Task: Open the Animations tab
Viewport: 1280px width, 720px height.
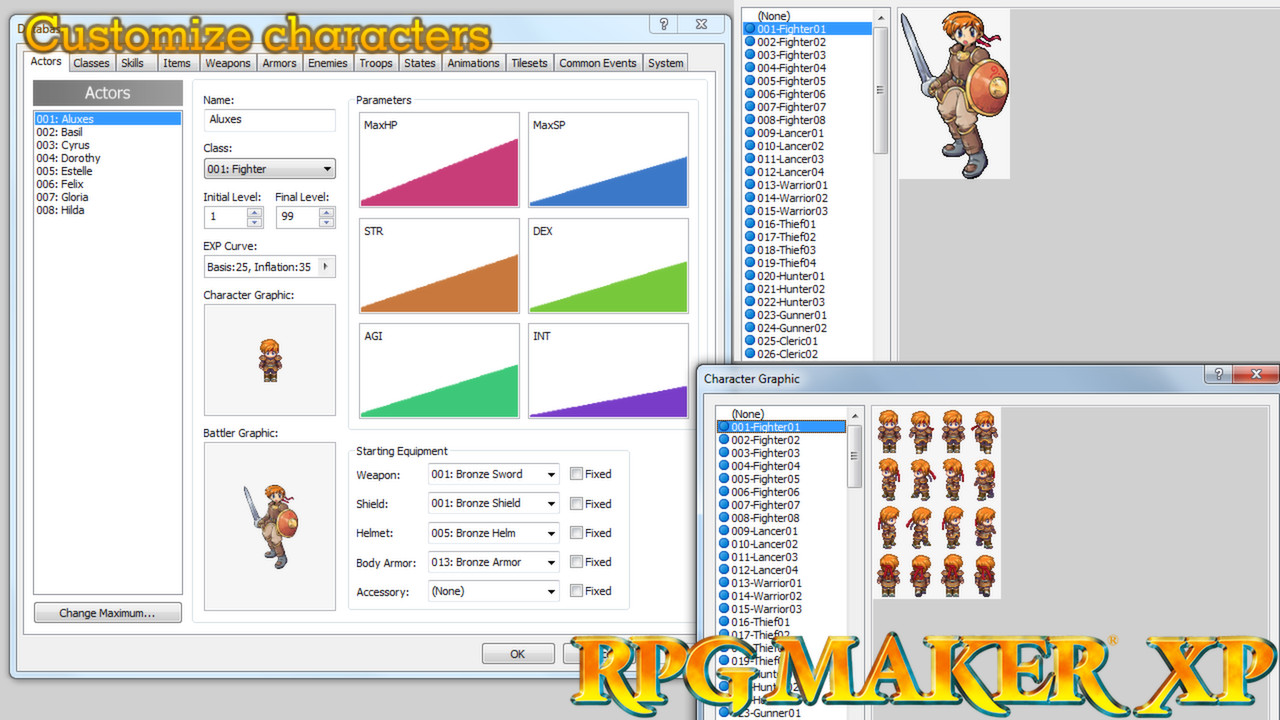Action: [x=473, y=62]
